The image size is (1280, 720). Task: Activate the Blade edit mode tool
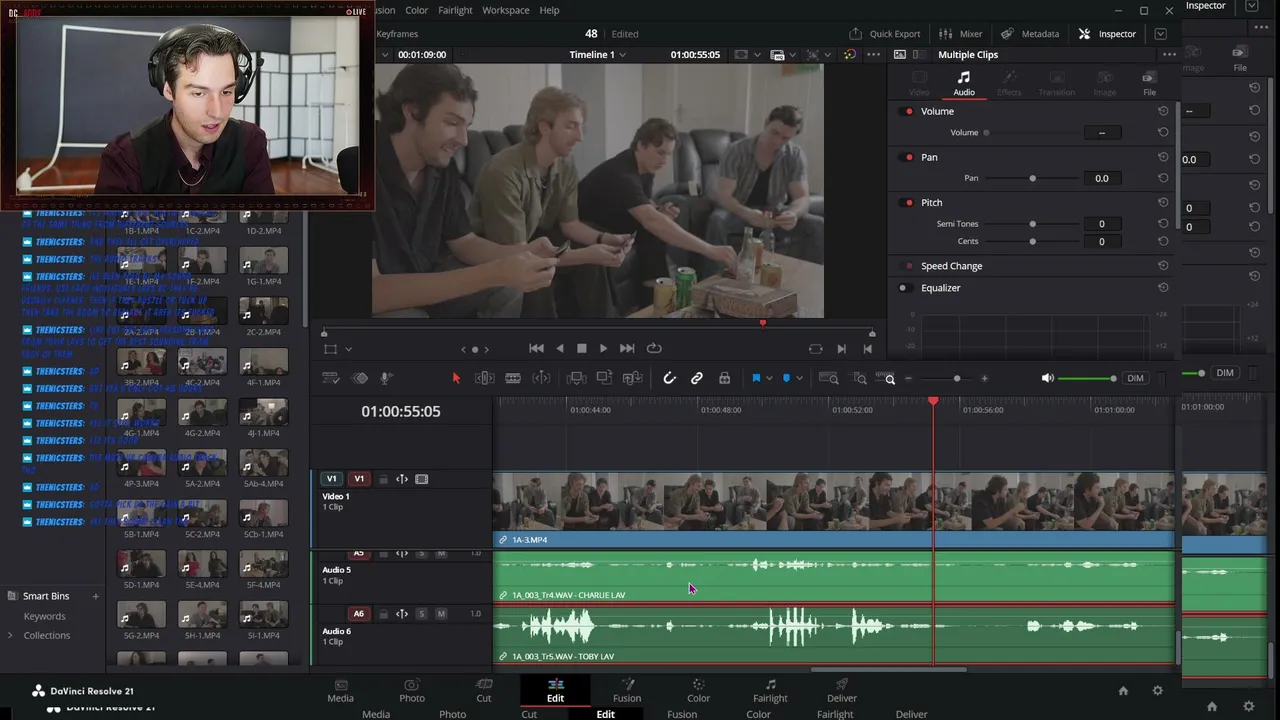513,378
